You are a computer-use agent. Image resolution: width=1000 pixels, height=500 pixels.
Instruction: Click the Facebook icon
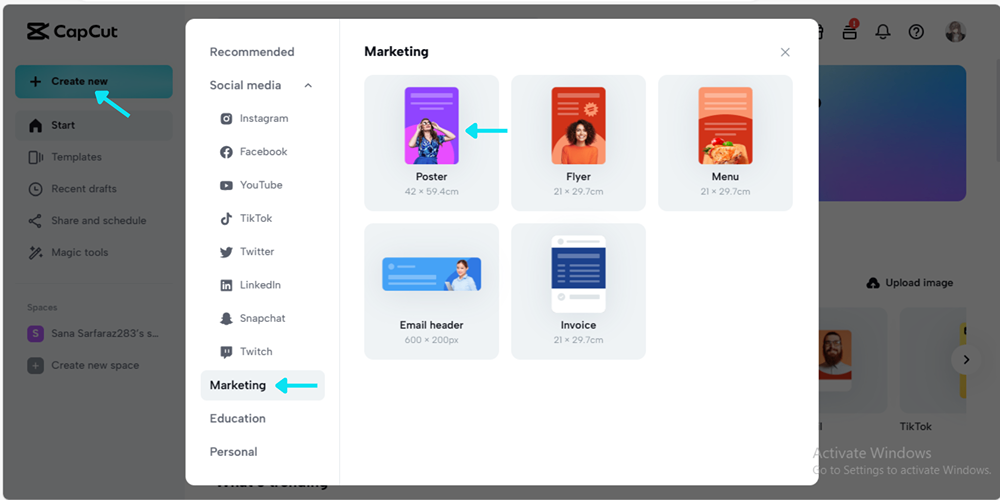[226, 152]
